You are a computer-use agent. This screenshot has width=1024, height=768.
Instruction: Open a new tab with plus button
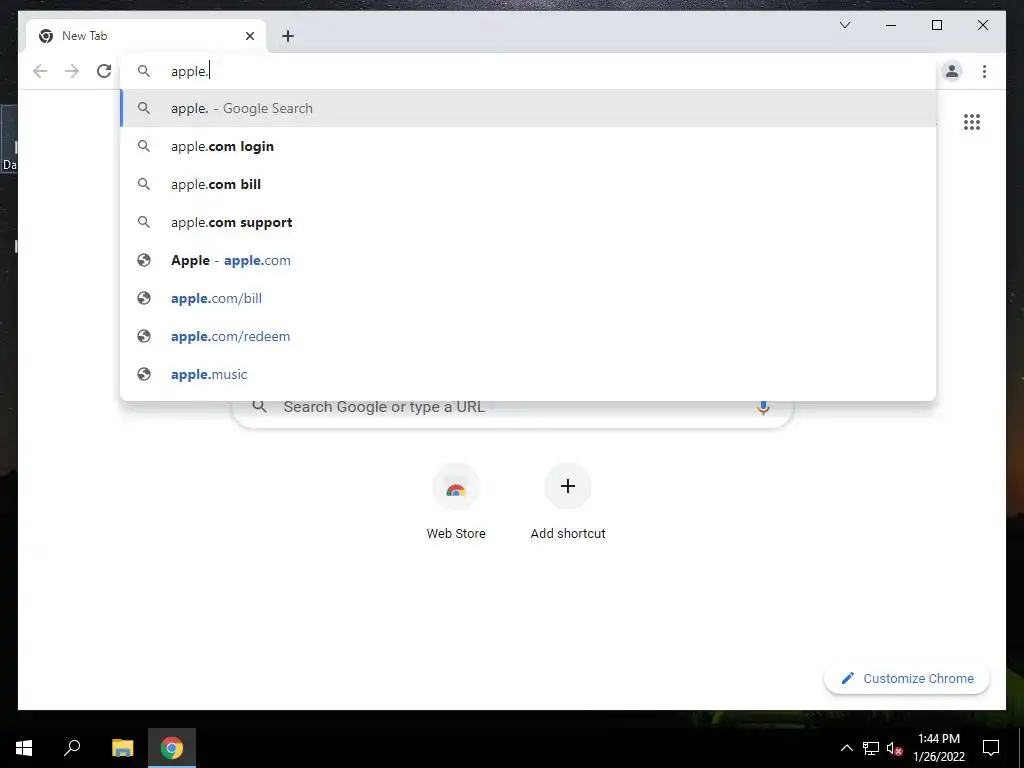coord(287,36)
